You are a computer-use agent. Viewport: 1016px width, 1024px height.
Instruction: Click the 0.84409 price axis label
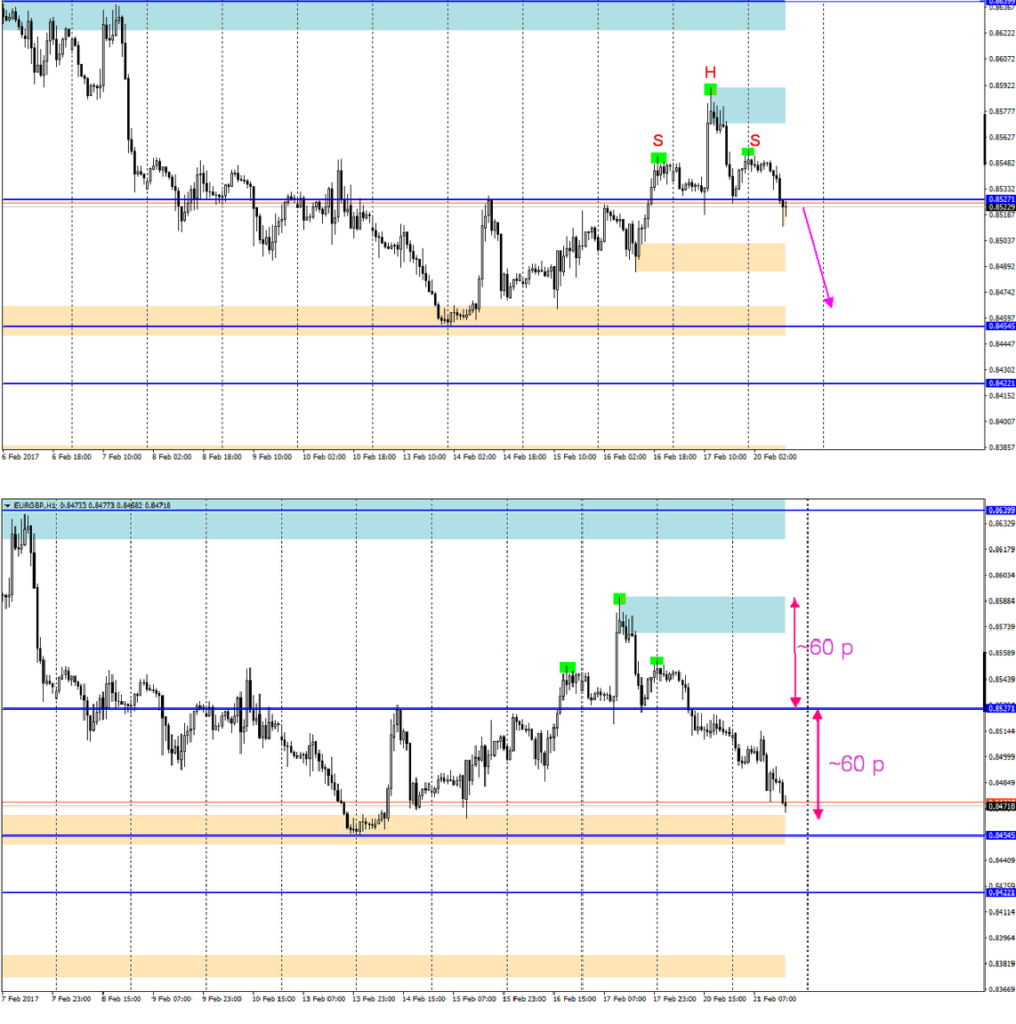click(x=1002, y=860)
